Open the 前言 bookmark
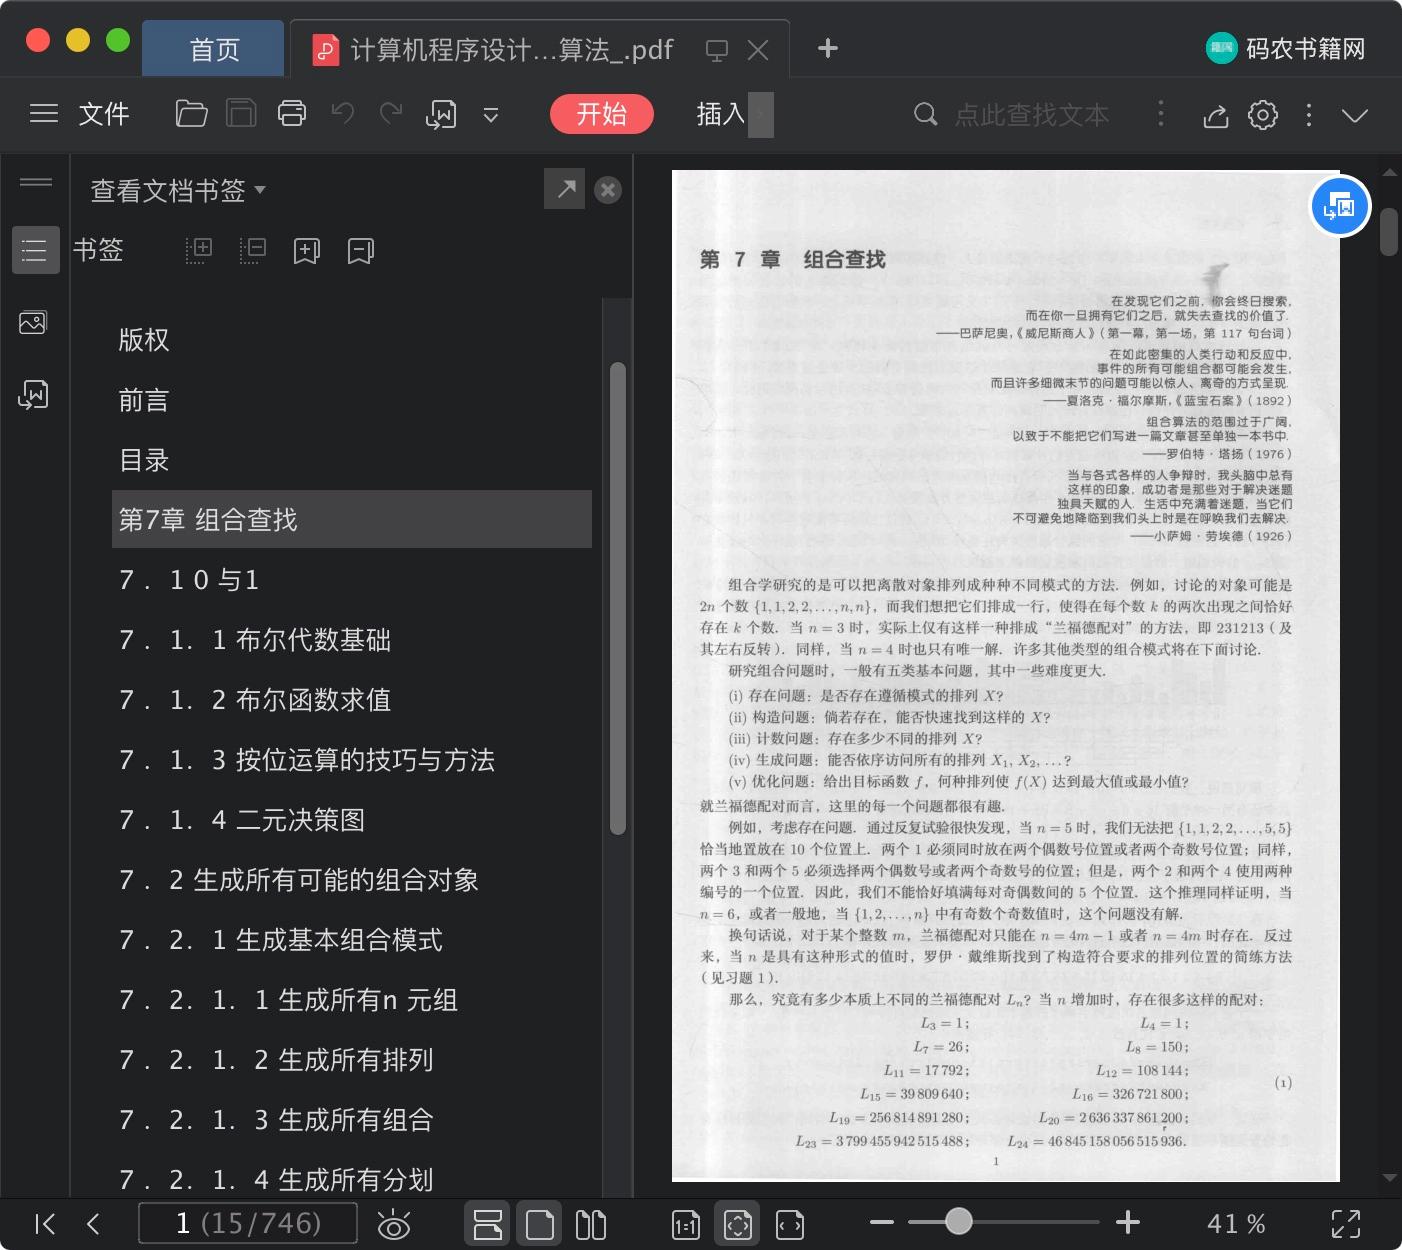The width and height of the screenshot is (1402, 1250). [144, 400]
